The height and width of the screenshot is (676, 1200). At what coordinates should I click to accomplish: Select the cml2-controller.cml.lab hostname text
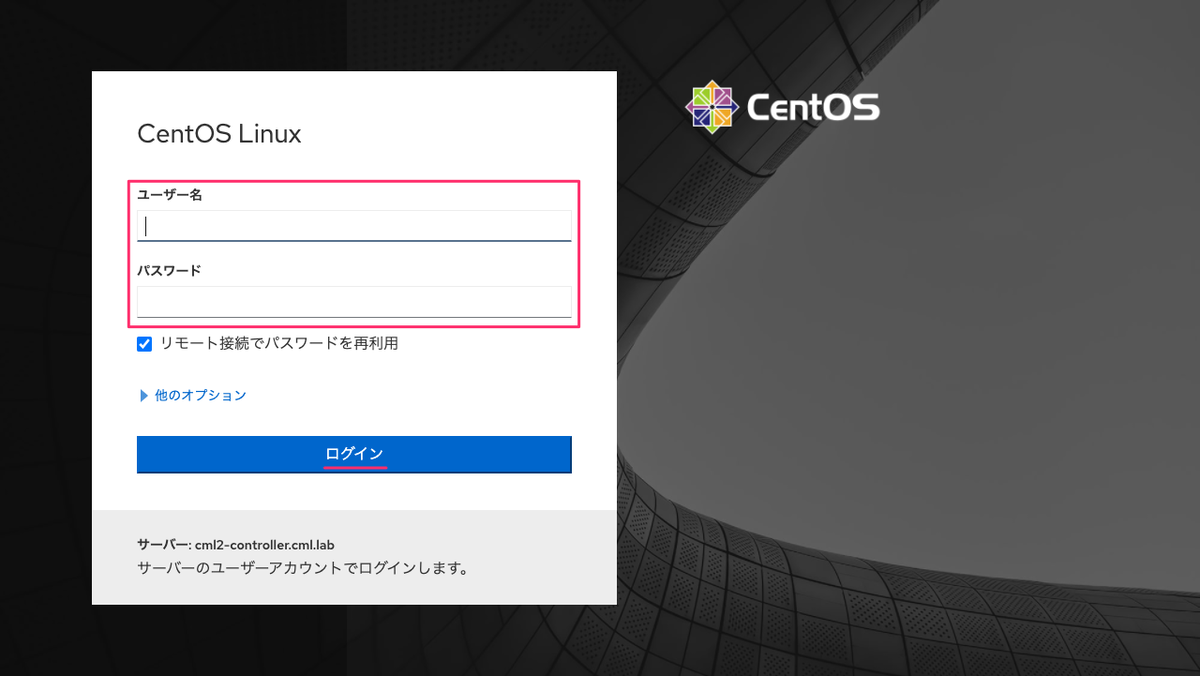point(265,545)
